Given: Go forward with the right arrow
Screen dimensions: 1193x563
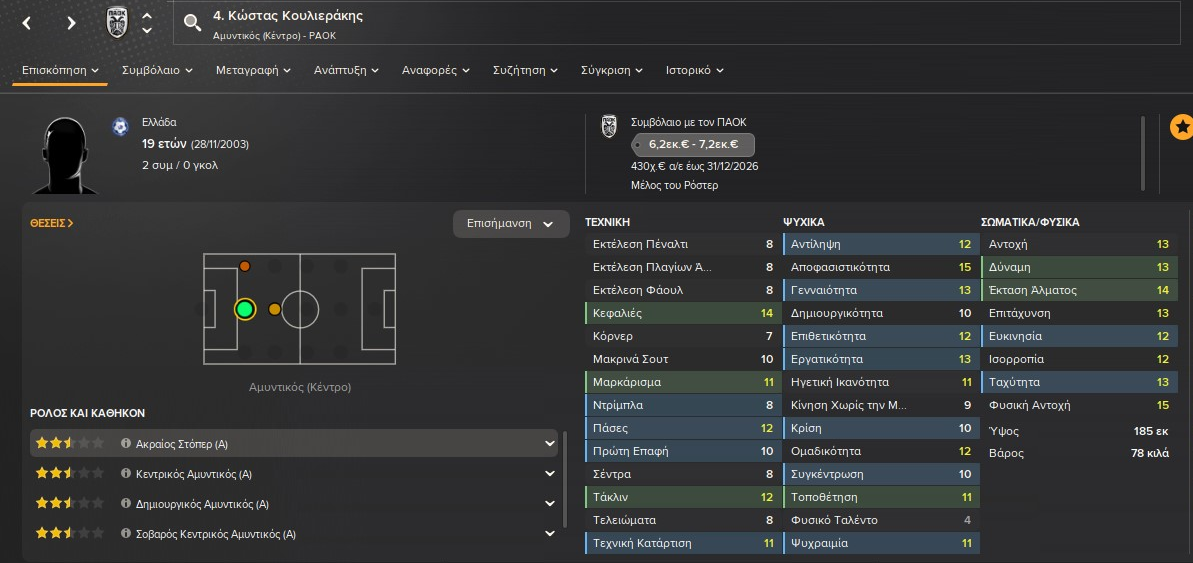Looking at the screenshot, I should (x=71, y=23).
